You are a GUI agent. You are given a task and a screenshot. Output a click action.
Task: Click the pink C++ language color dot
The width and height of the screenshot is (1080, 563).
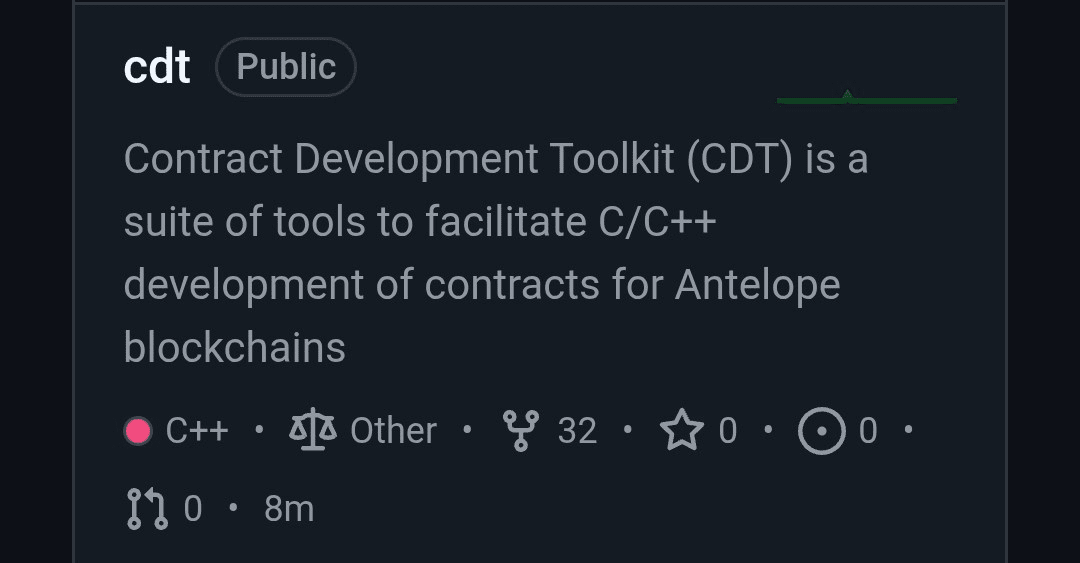pos(138,431)
